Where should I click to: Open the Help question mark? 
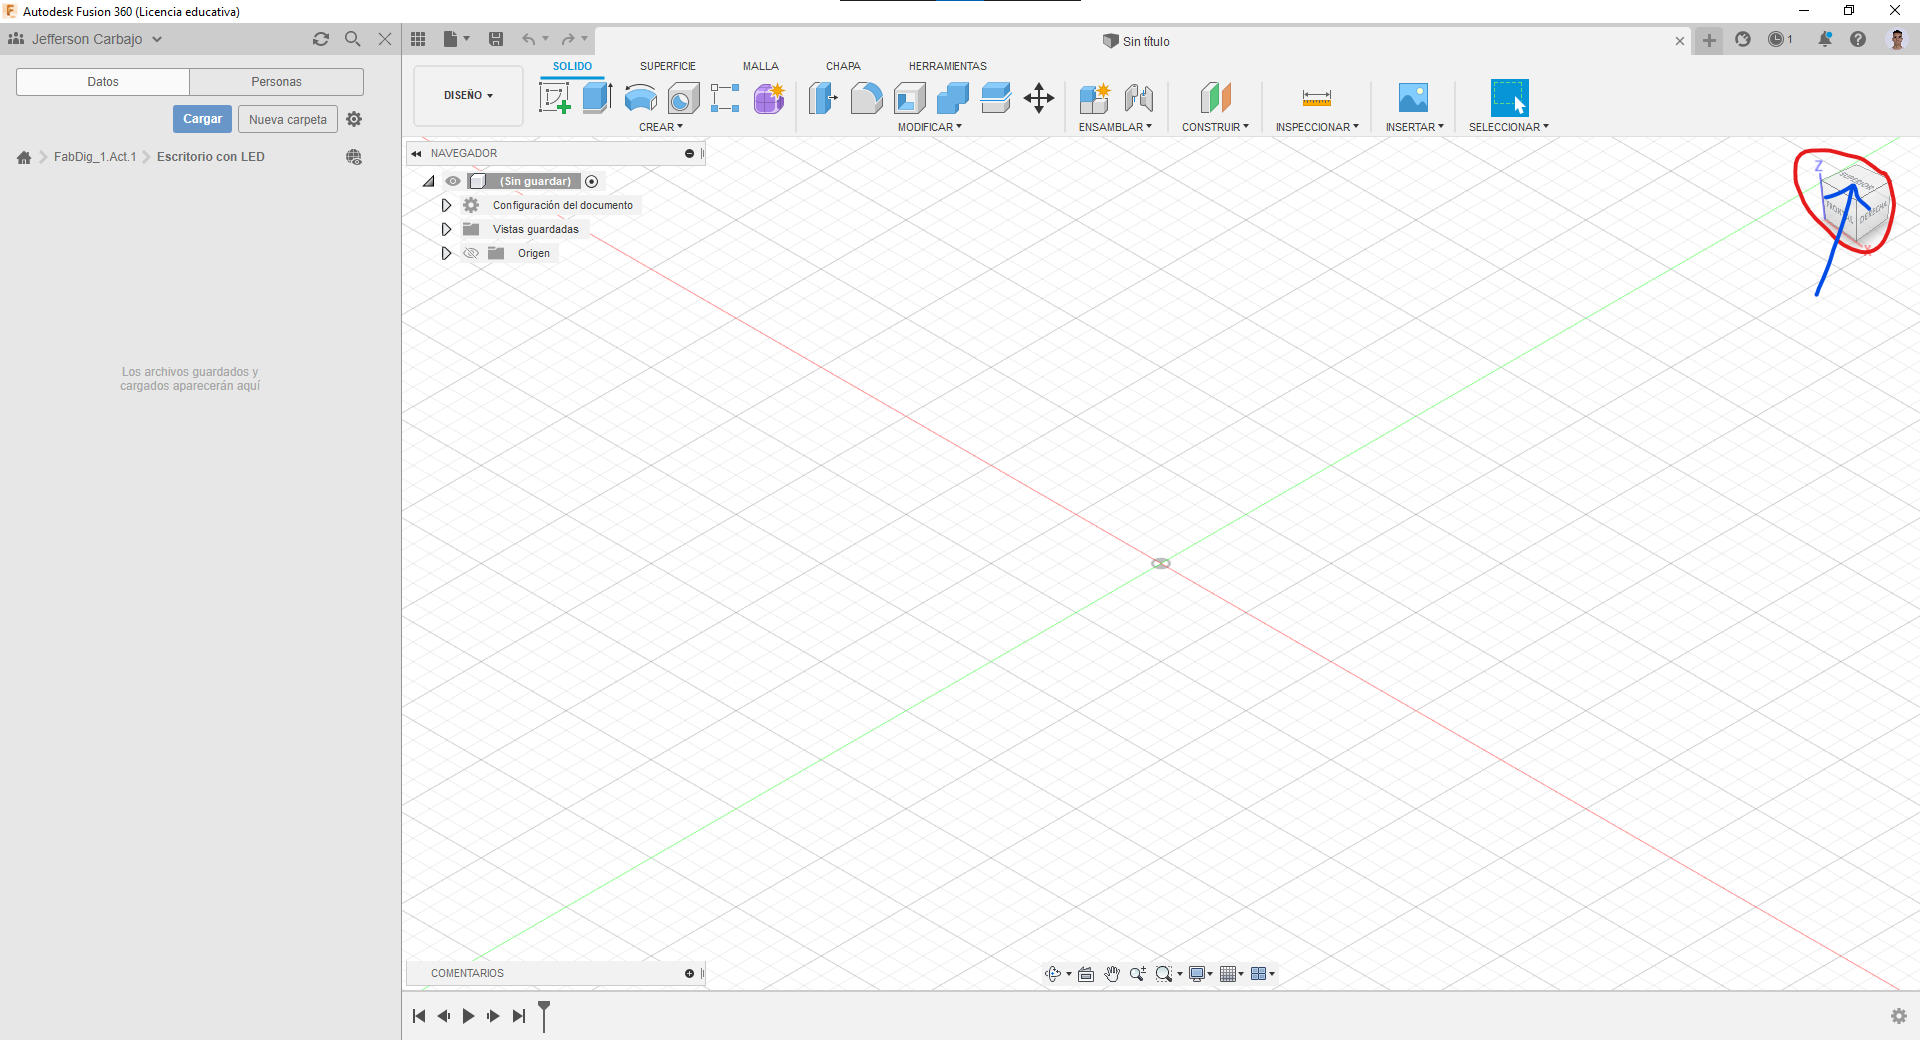[1858, 39]
